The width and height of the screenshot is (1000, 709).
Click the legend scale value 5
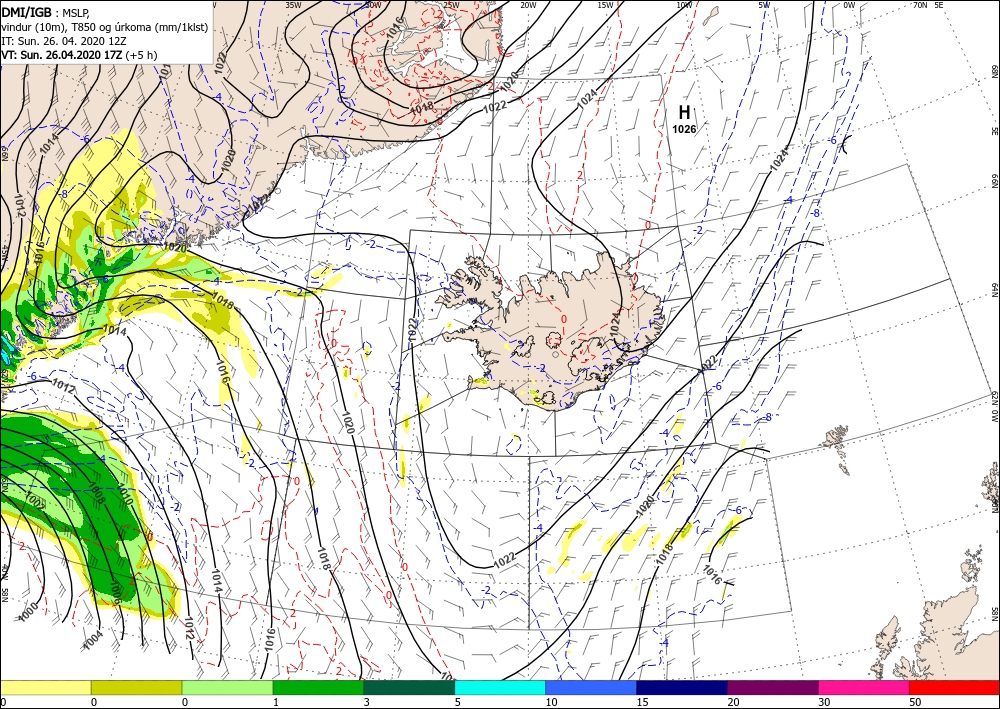[x=458, y=702]
